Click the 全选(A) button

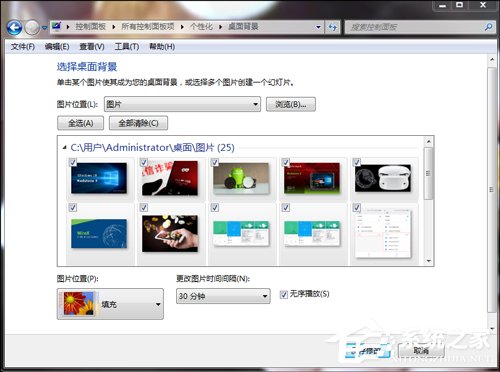point(80,123)
